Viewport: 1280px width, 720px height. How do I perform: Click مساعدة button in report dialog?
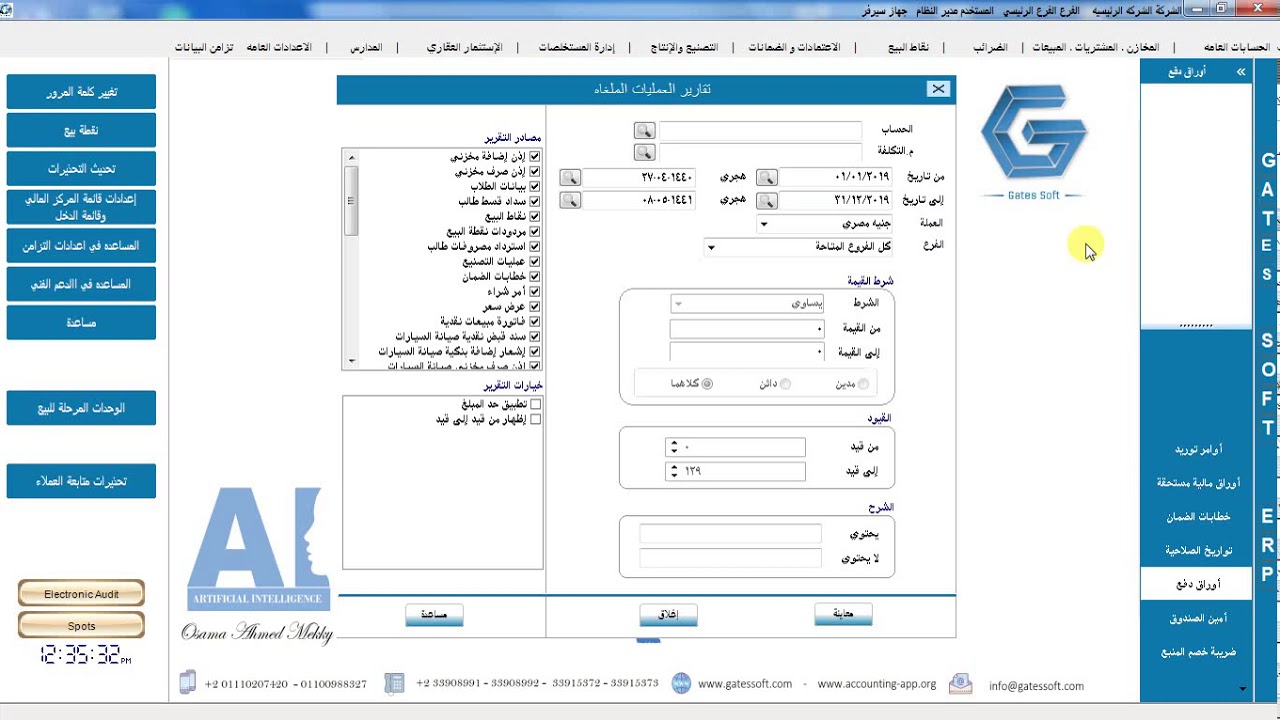(x=434, y=614)
